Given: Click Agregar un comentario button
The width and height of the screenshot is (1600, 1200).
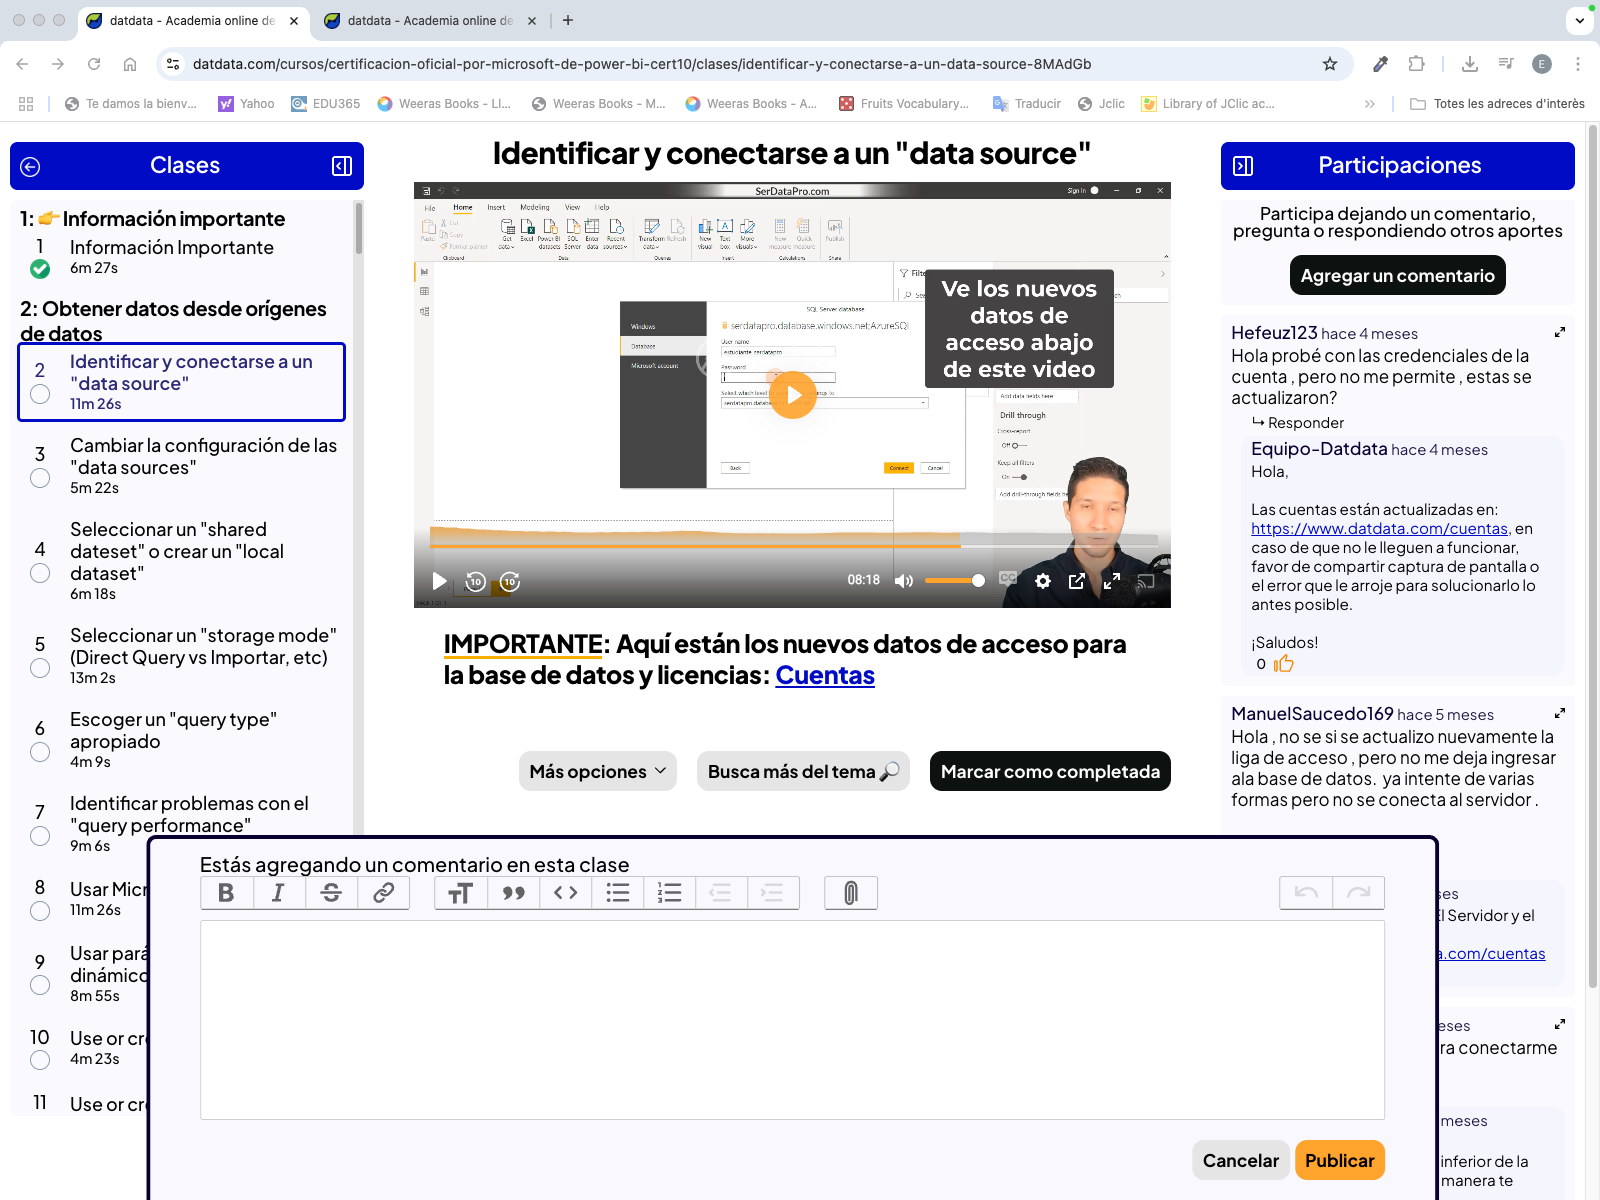Looking at the screenshot, I should click(x=1397, y=275).
